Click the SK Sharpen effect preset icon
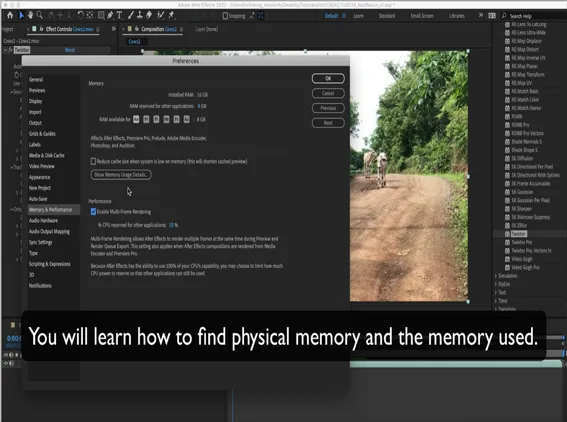 coord(507,209)
